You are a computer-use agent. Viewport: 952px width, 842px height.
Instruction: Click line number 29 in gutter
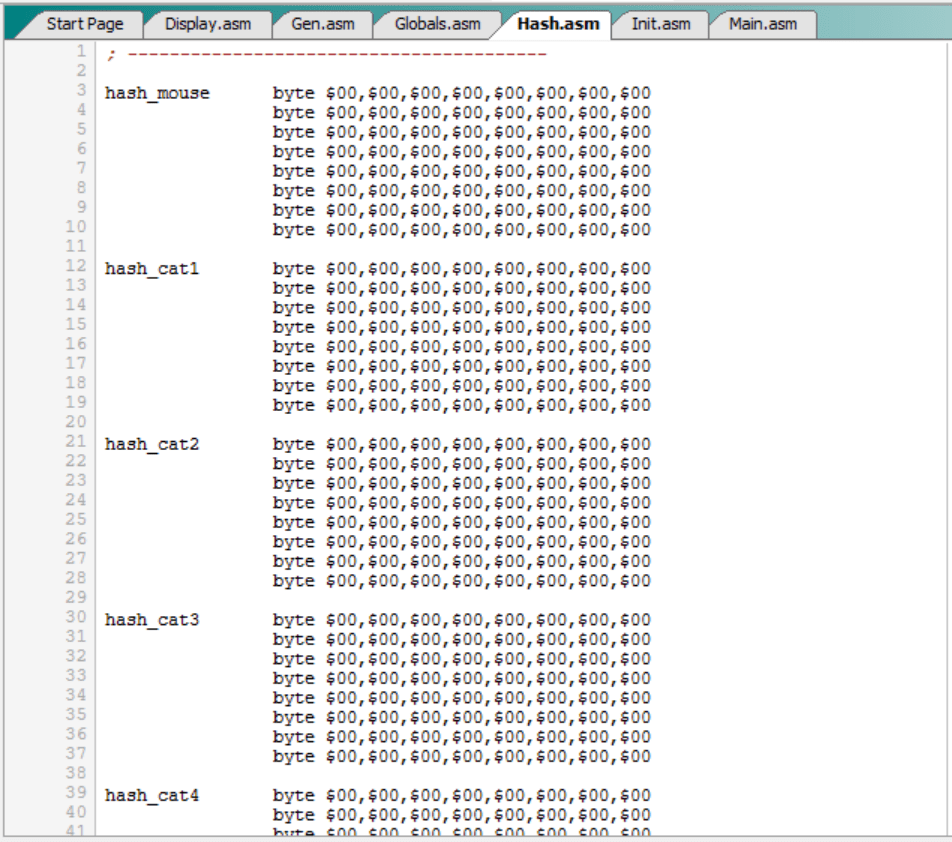76,597
